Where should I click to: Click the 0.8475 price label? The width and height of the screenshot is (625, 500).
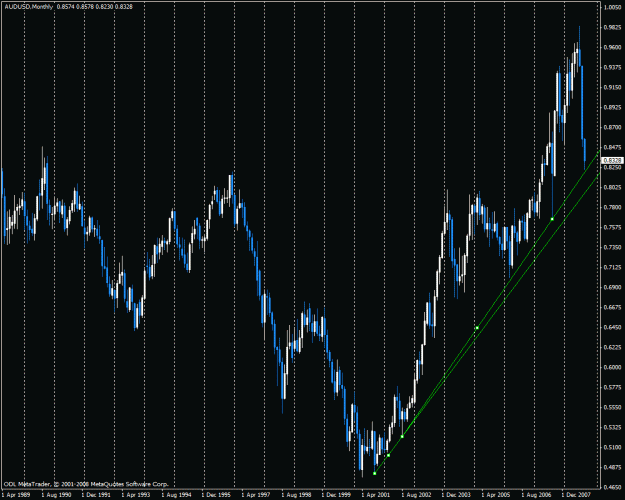point(613,147)
